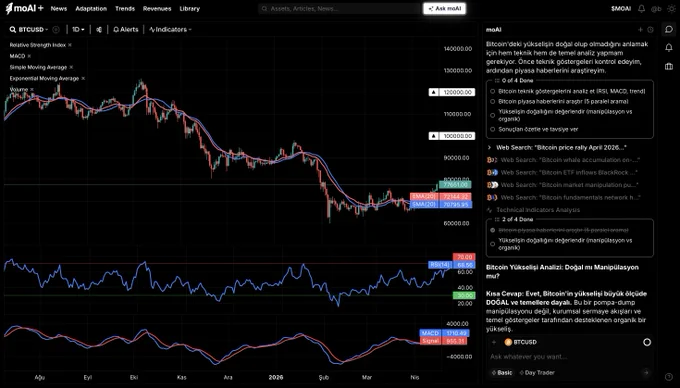Start a new chat with plus icon
The width and height of the screenshot is (680, 388).
640,30
